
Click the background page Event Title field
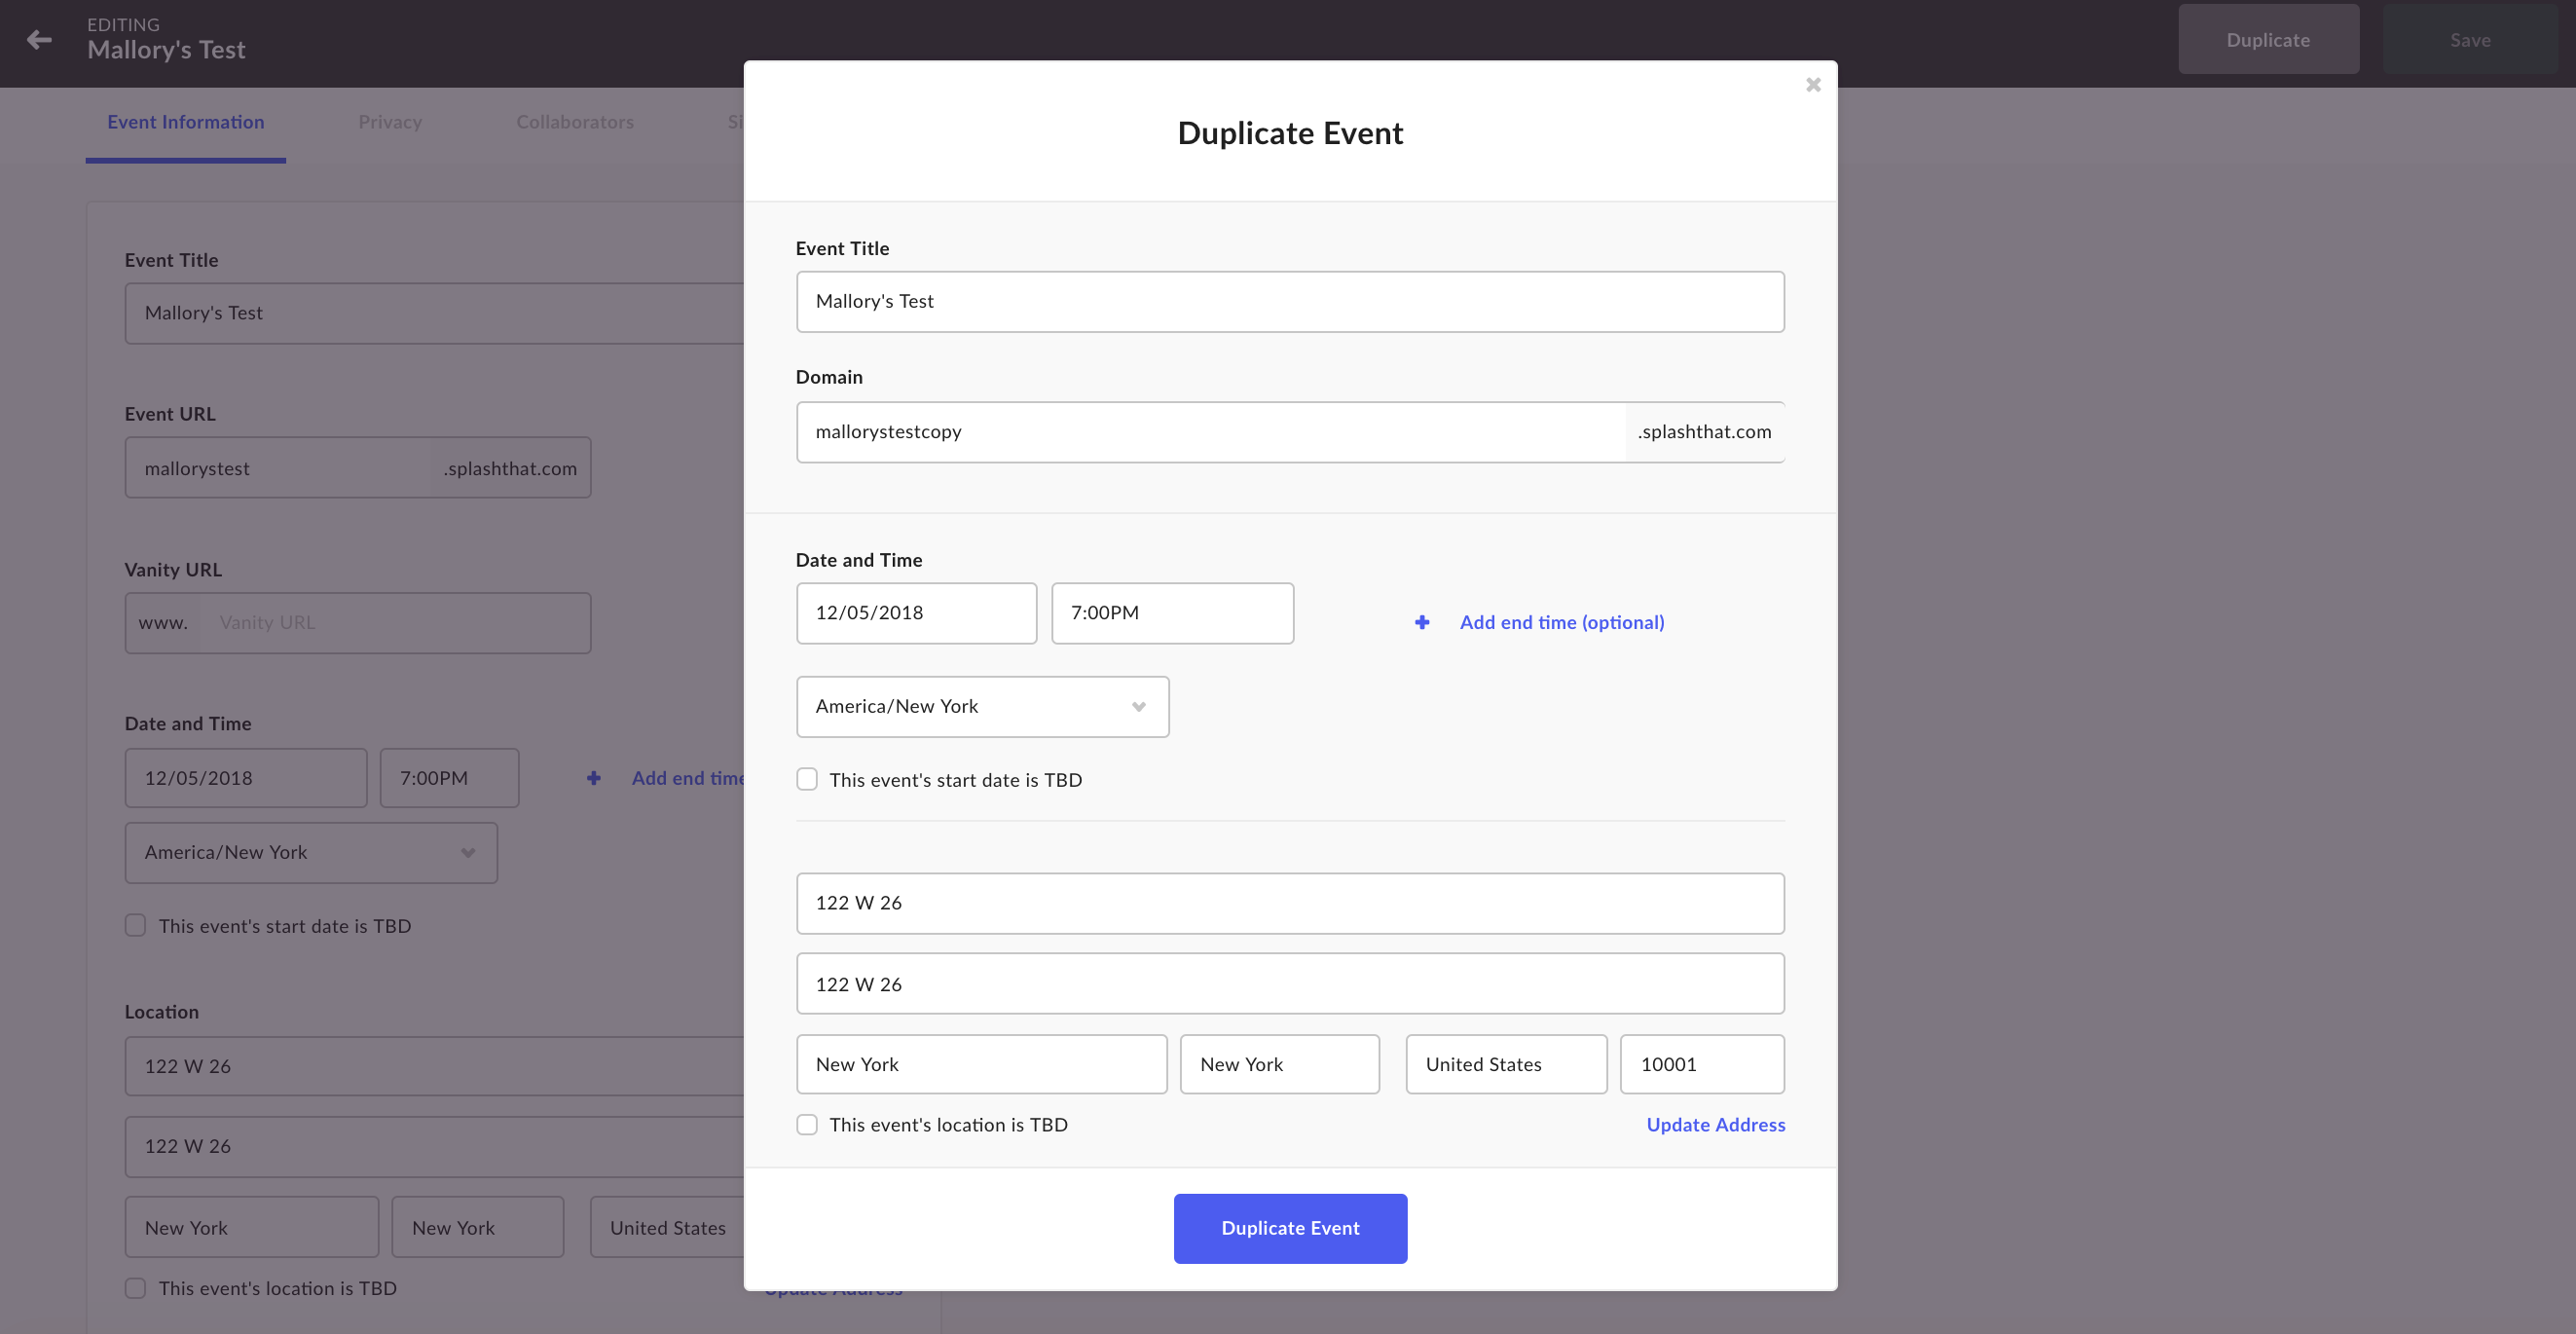coord(434,313)
